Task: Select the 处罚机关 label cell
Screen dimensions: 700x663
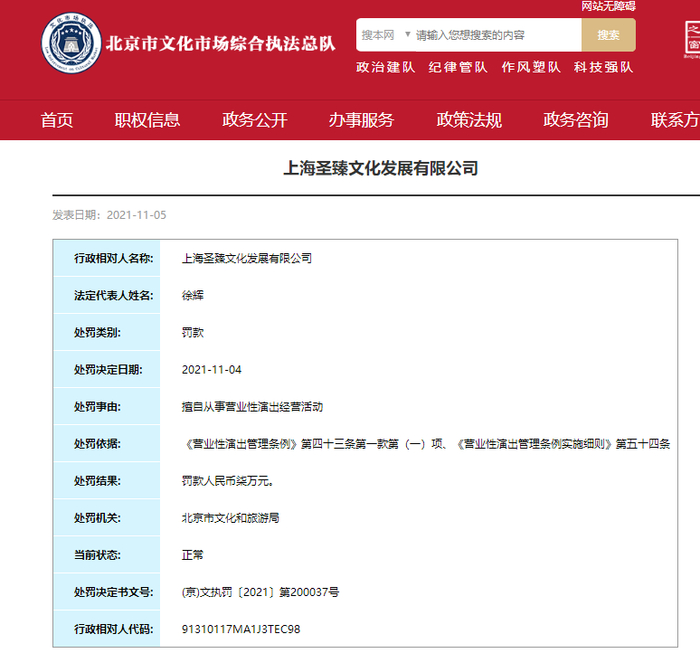Action: [x=107, y=517]
